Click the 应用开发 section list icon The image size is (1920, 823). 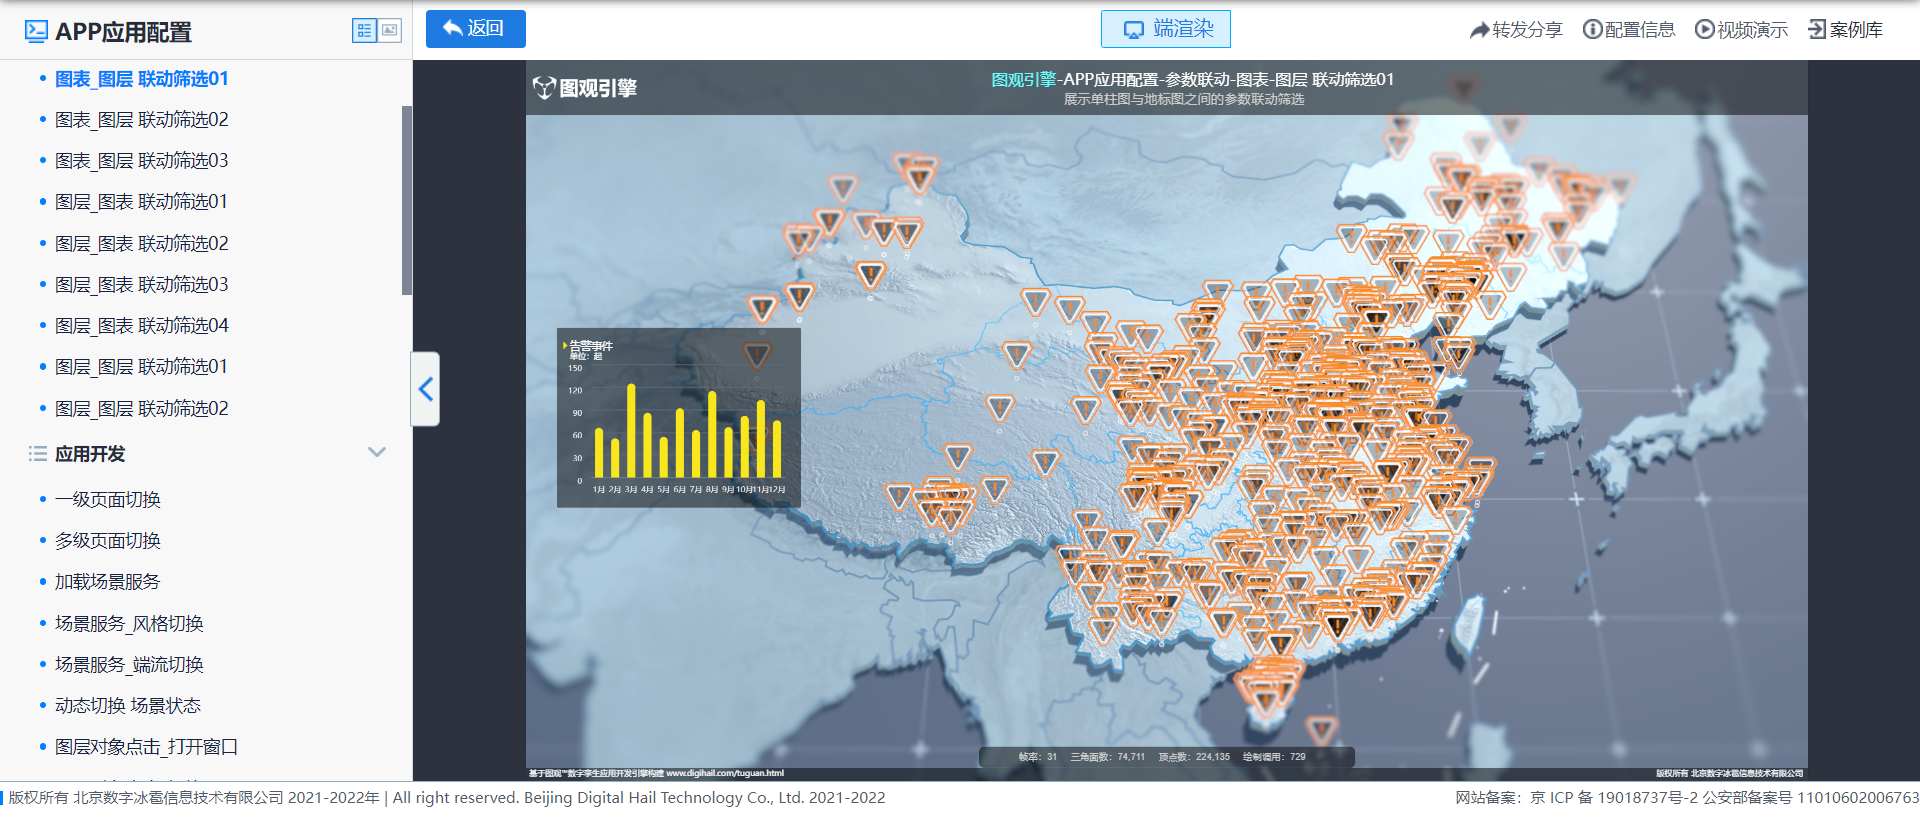coord(38,454)
